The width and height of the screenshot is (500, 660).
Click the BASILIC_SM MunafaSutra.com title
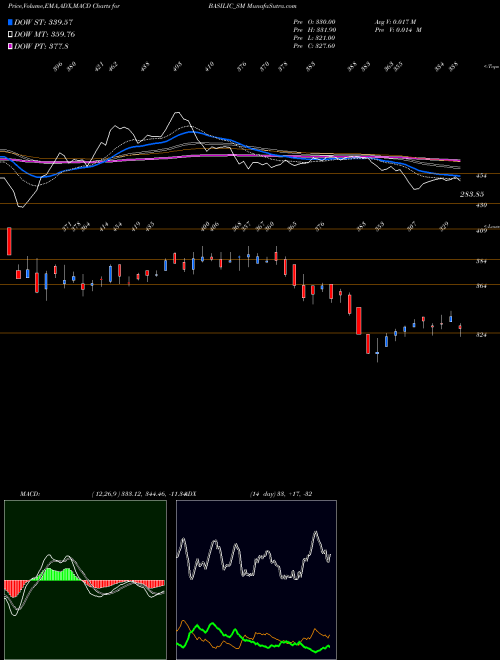252,6
